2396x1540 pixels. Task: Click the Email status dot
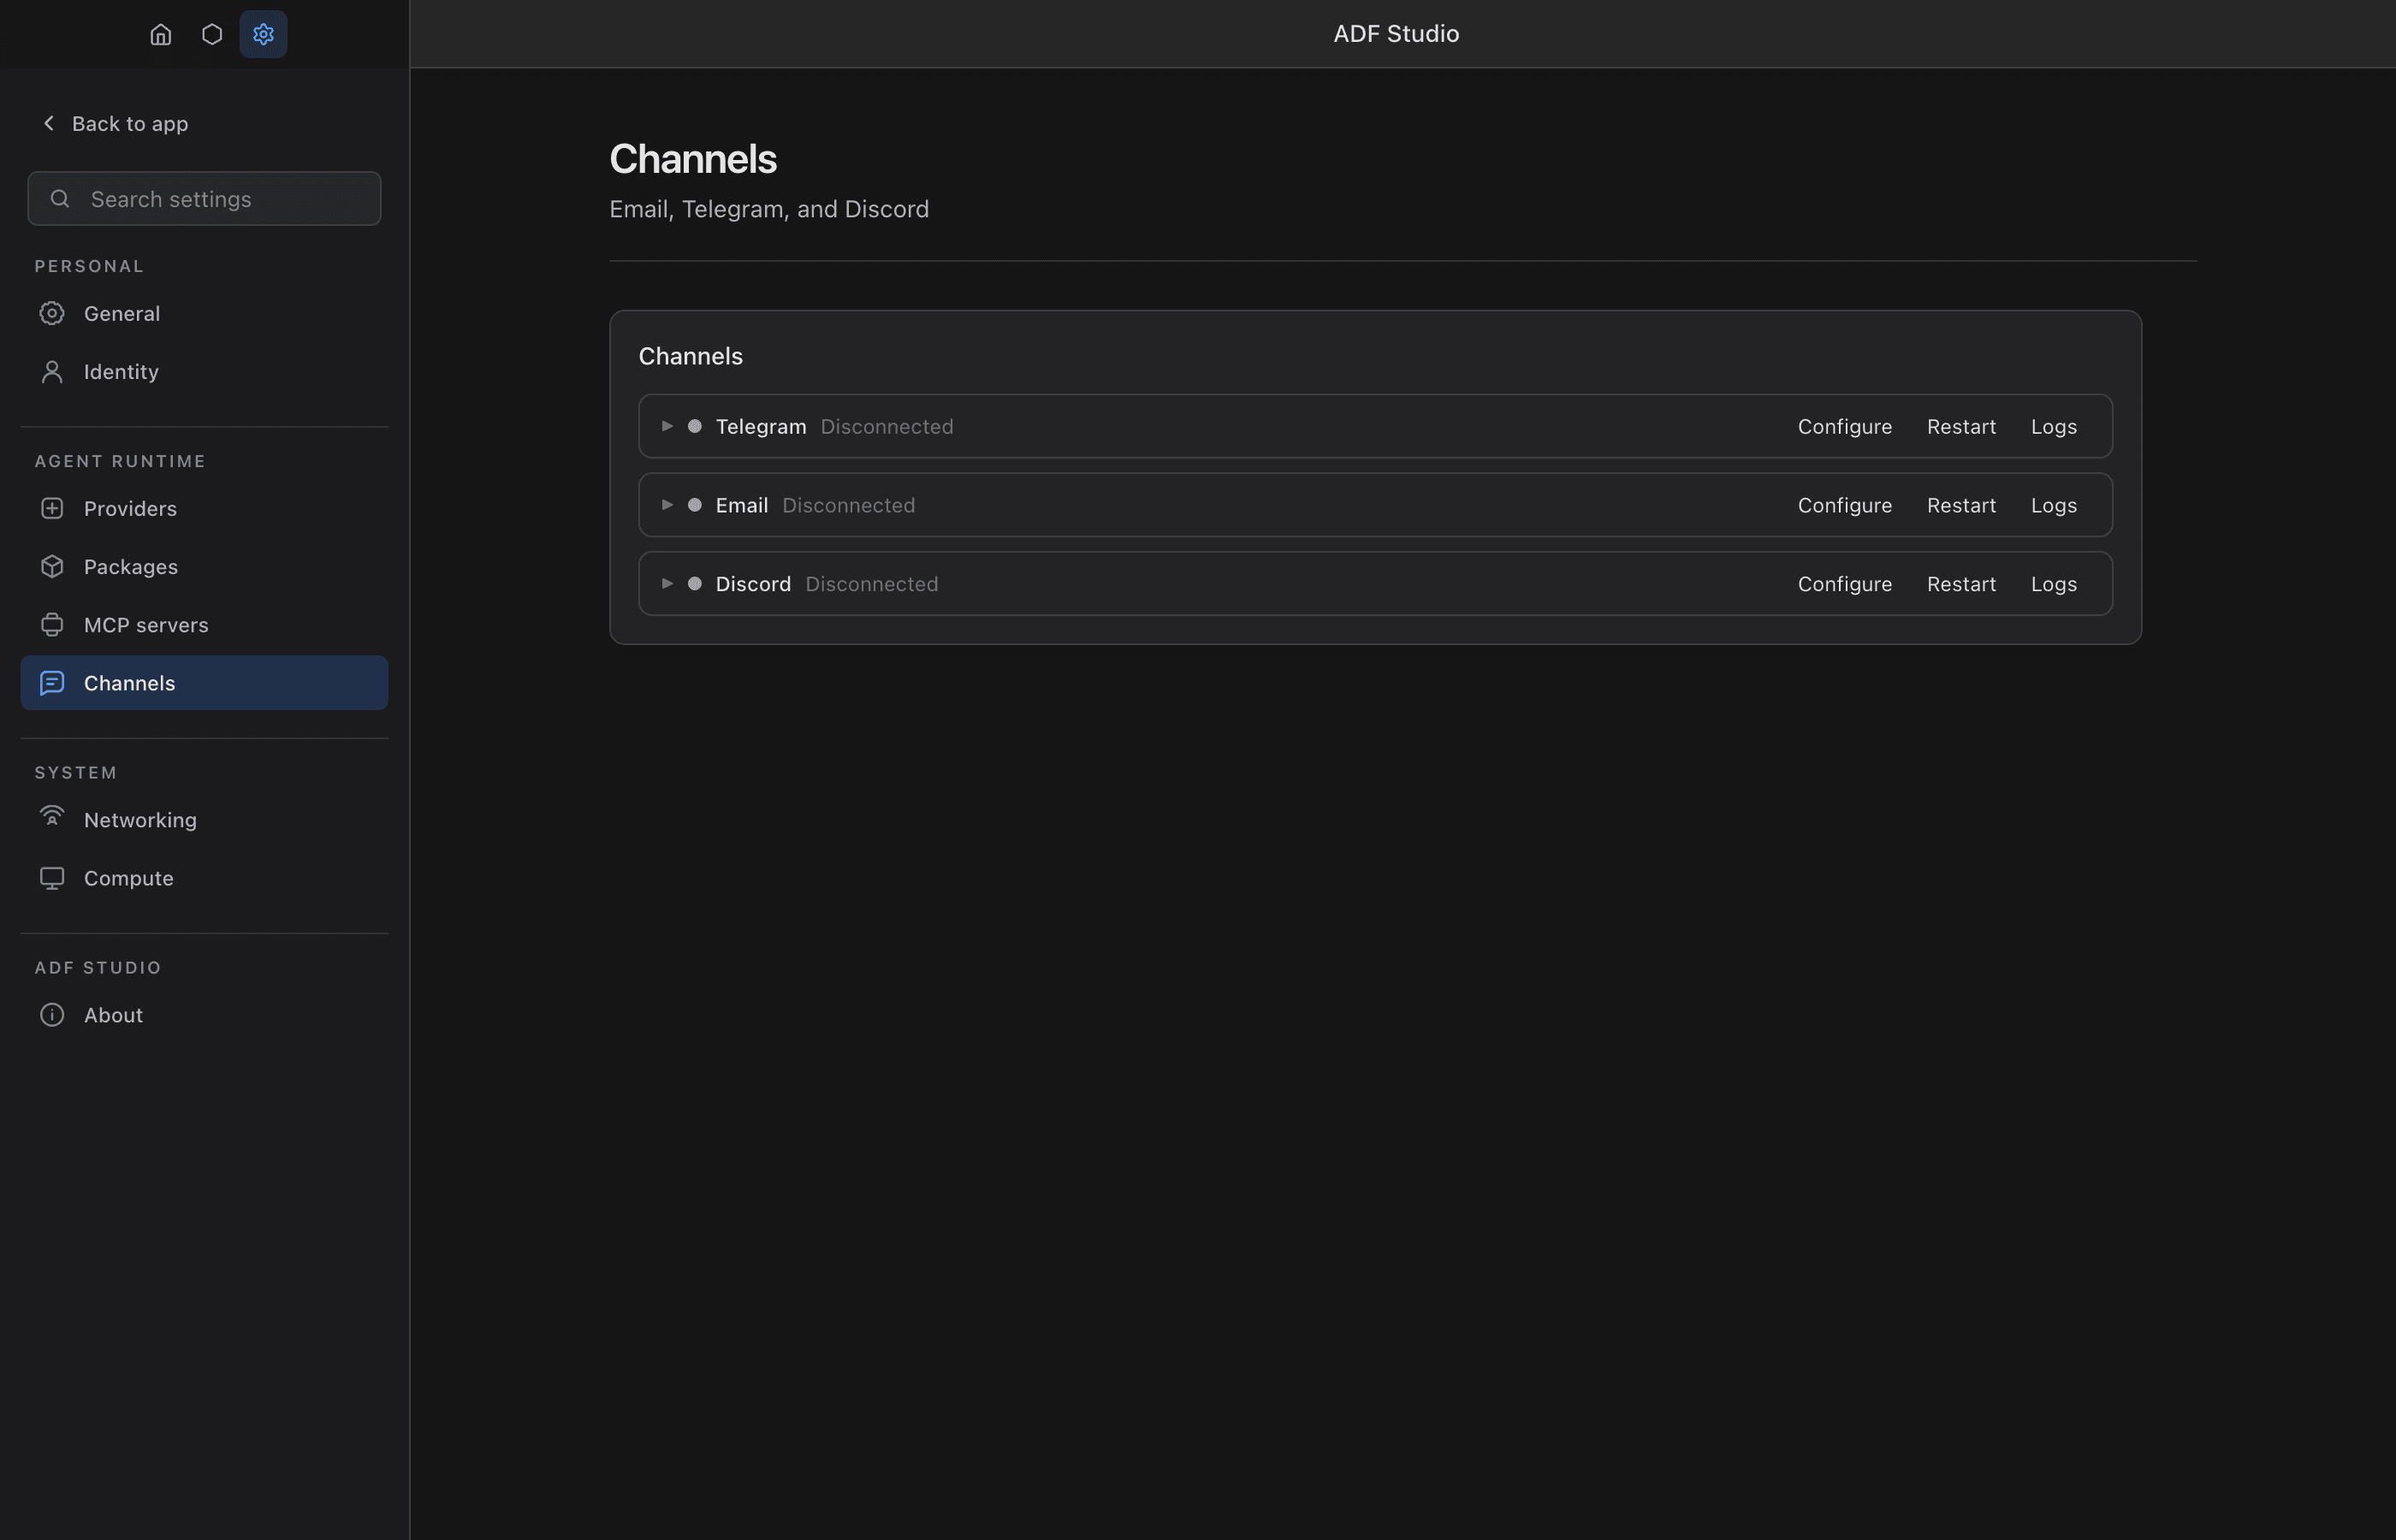coord(695,505)
